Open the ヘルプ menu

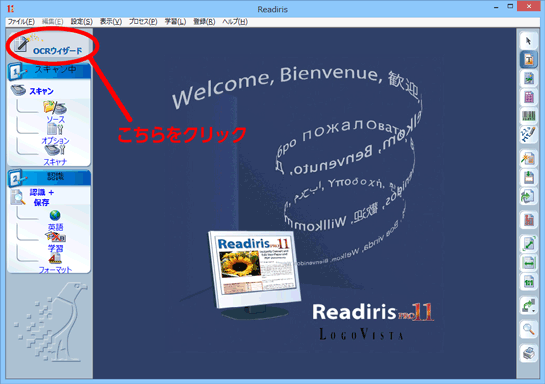click(x=235, y=22)
